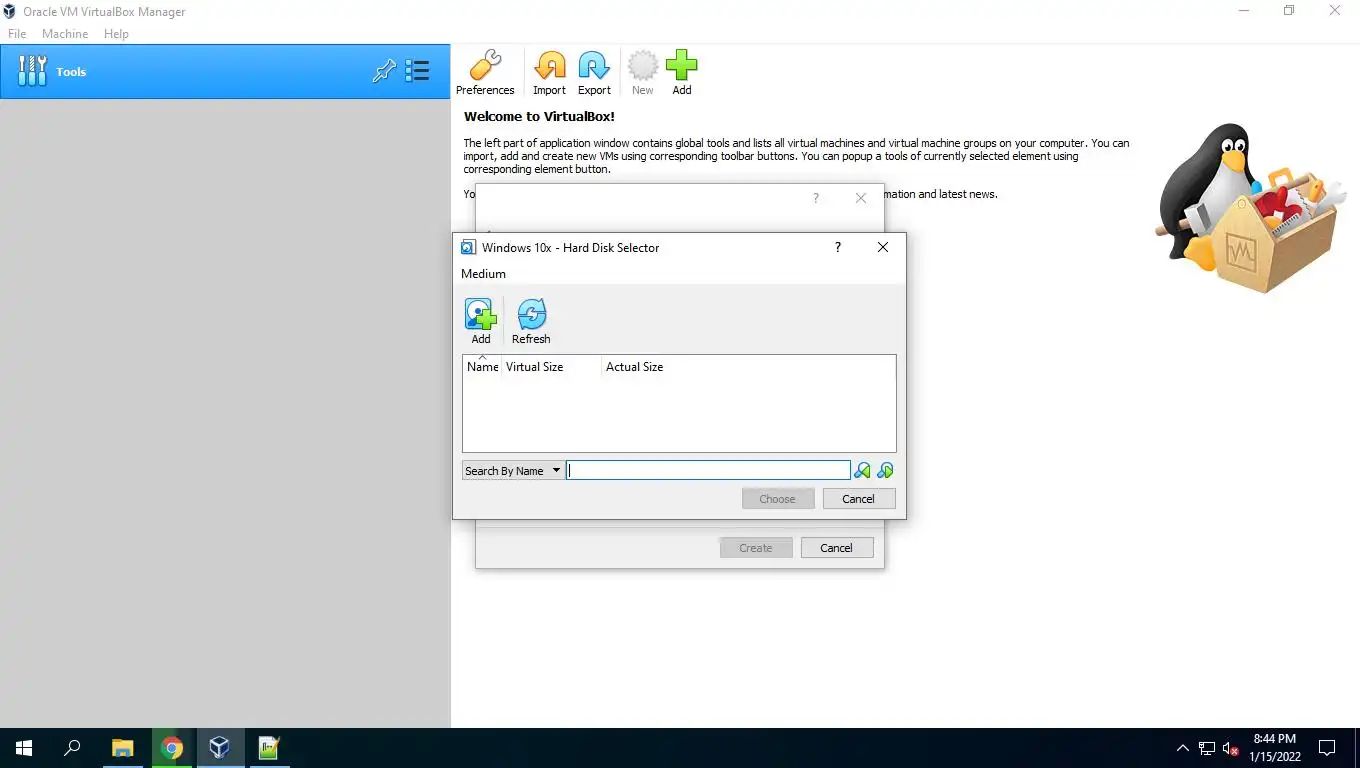1360x768 pixels.
Task: Click the help question mark of background wizard
Action: coord(816,198)
